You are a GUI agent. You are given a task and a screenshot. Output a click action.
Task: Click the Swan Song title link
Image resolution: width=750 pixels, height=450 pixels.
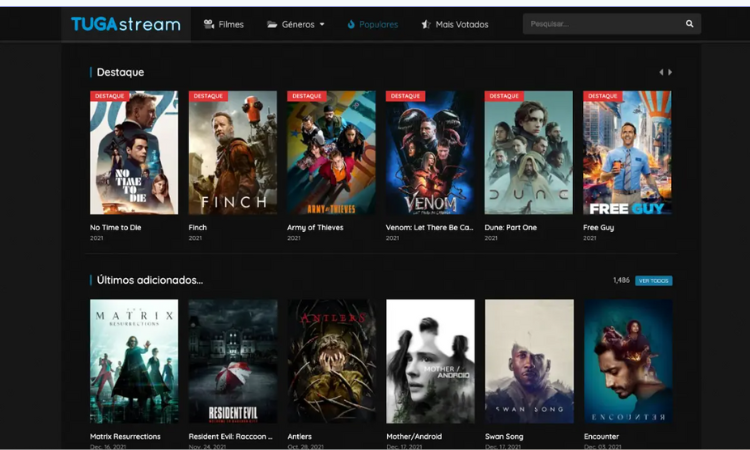504,437
